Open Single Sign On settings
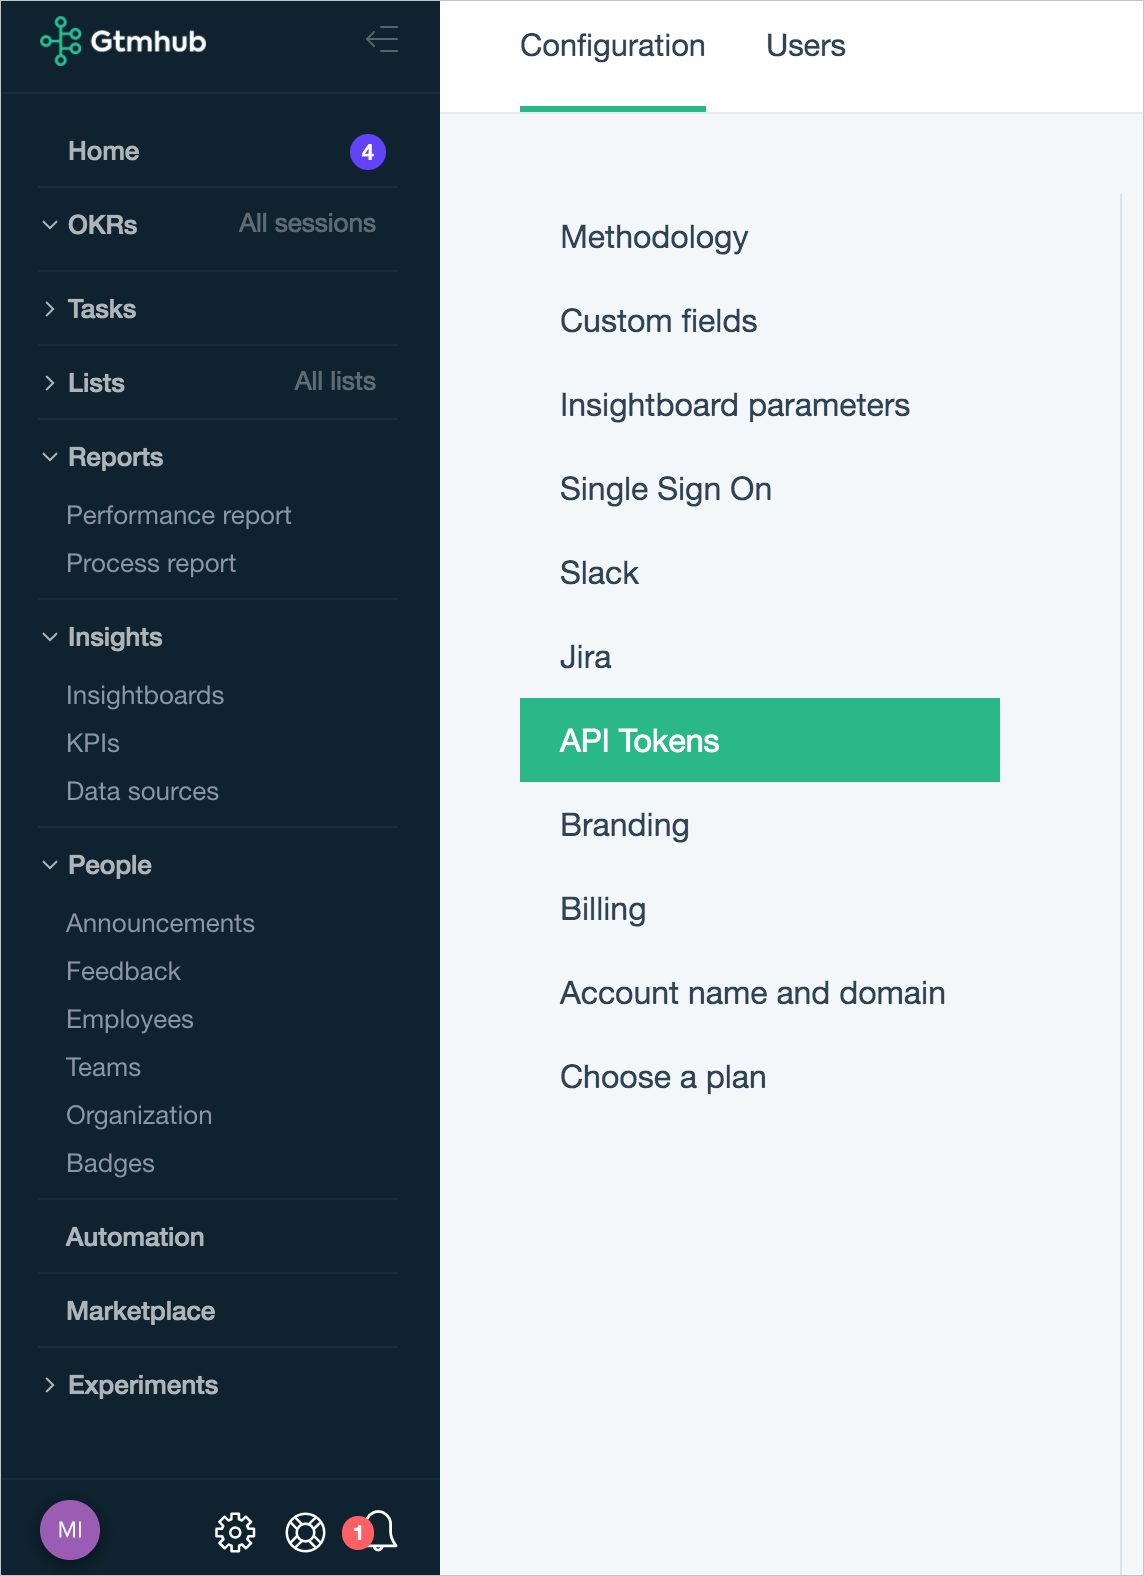Screen dimensions: 1144x1576 point(666,489)
